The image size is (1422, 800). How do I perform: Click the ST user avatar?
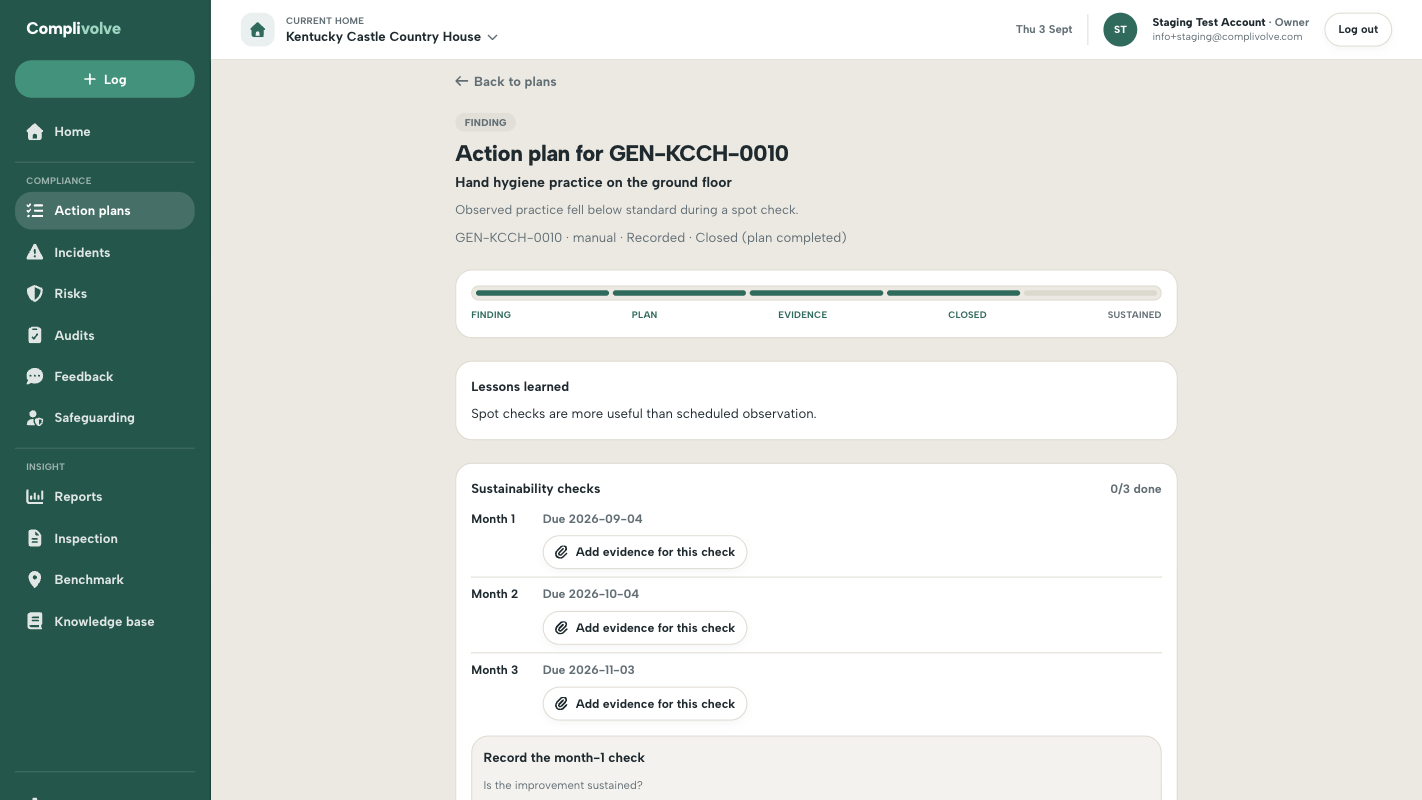click(x=1120, y=30)
